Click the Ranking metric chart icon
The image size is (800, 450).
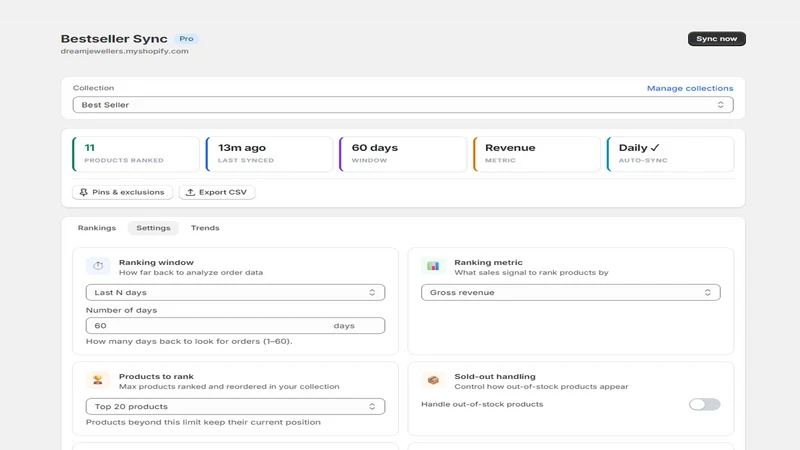tap(433, 266)
